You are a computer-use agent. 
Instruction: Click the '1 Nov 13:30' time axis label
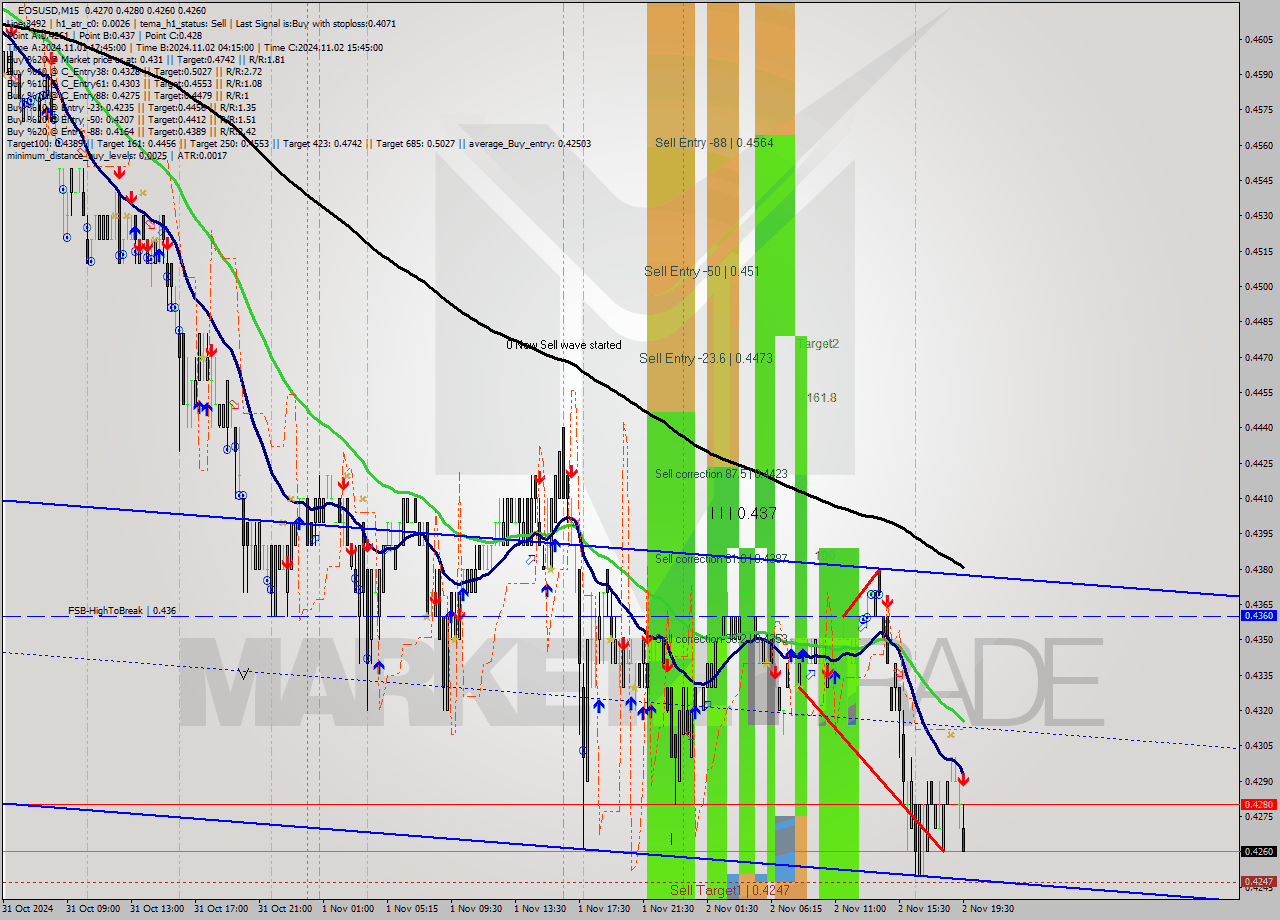tap(540, 909)
